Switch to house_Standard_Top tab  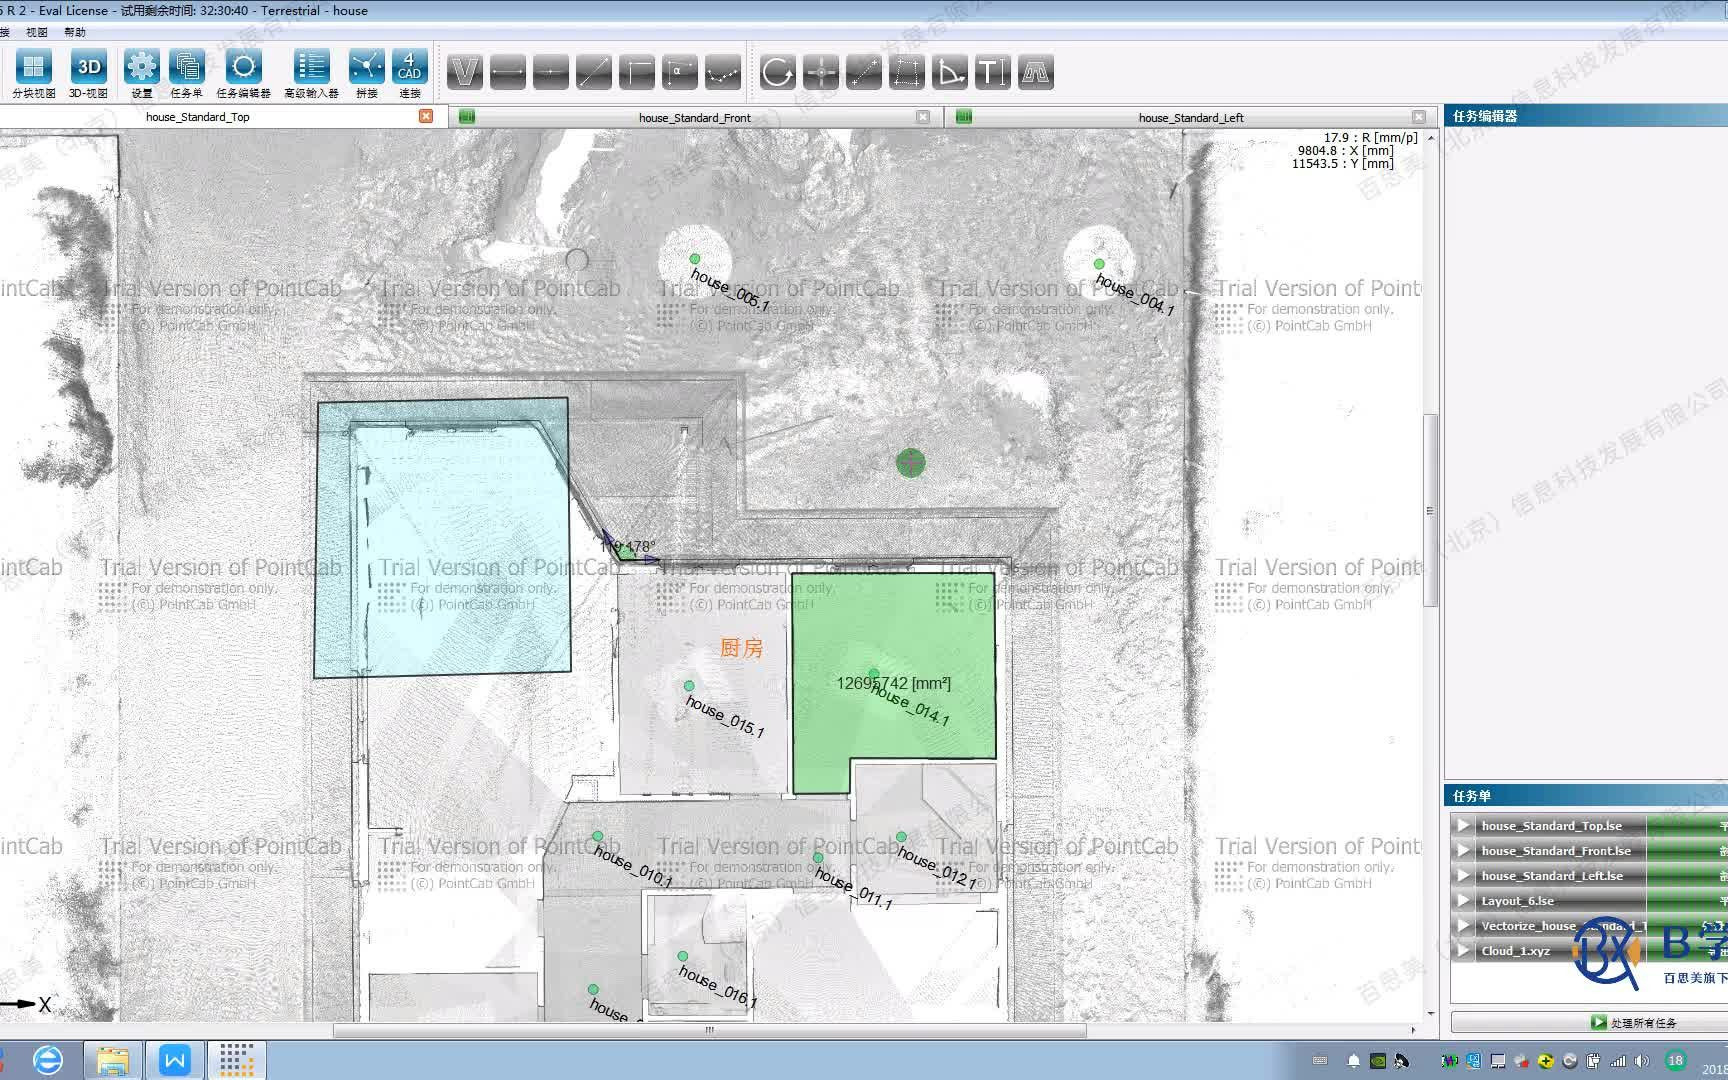(198, 117)
